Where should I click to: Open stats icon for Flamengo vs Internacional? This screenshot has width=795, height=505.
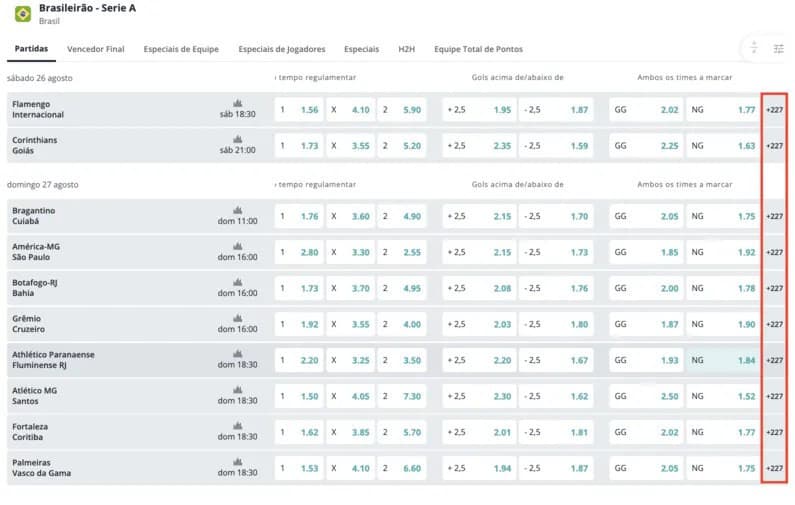237,103
